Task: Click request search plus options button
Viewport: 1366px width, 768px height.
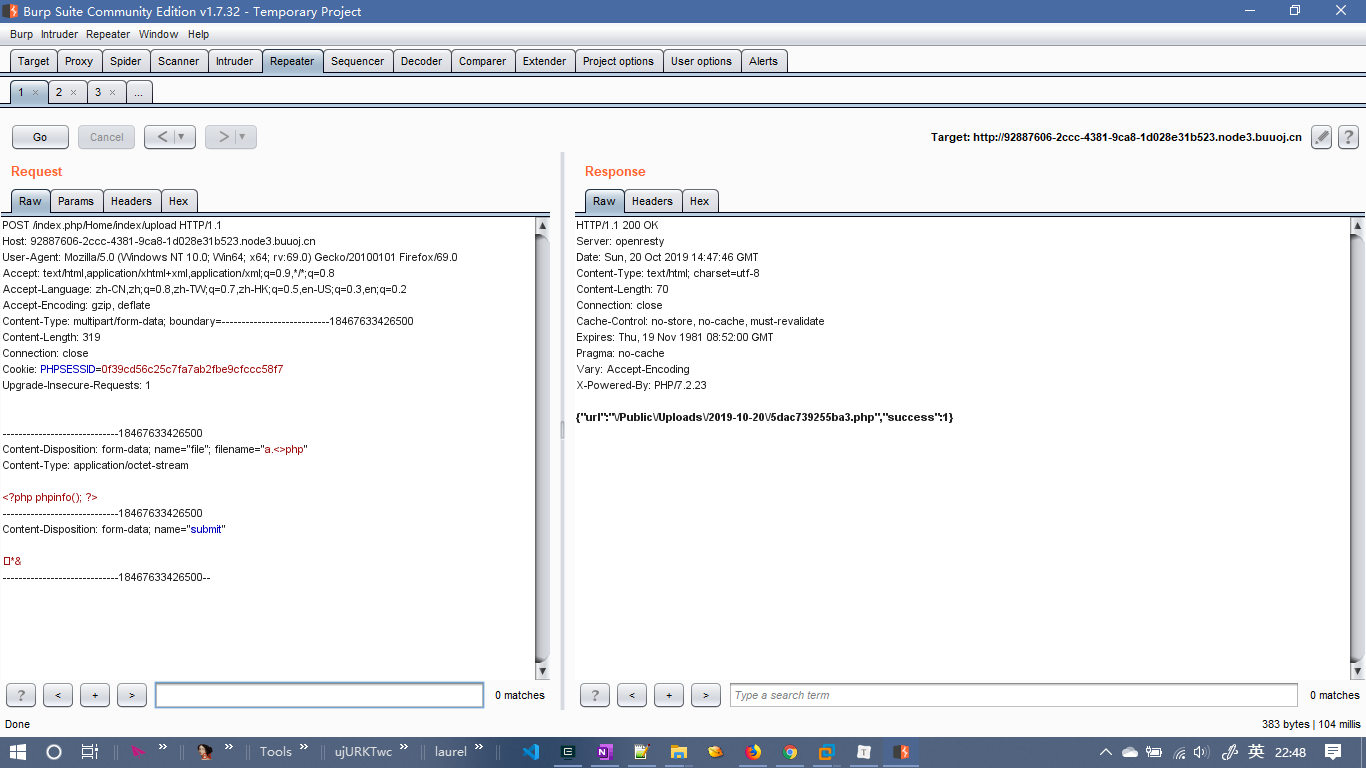Action: click(x=95, y=695)
